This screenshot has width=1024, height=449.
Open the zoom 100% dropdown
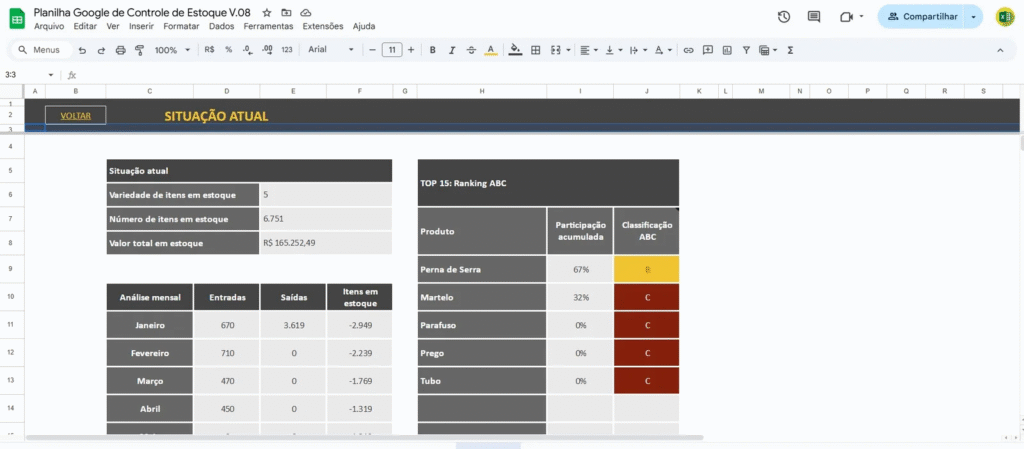click(x=171, y=50)
